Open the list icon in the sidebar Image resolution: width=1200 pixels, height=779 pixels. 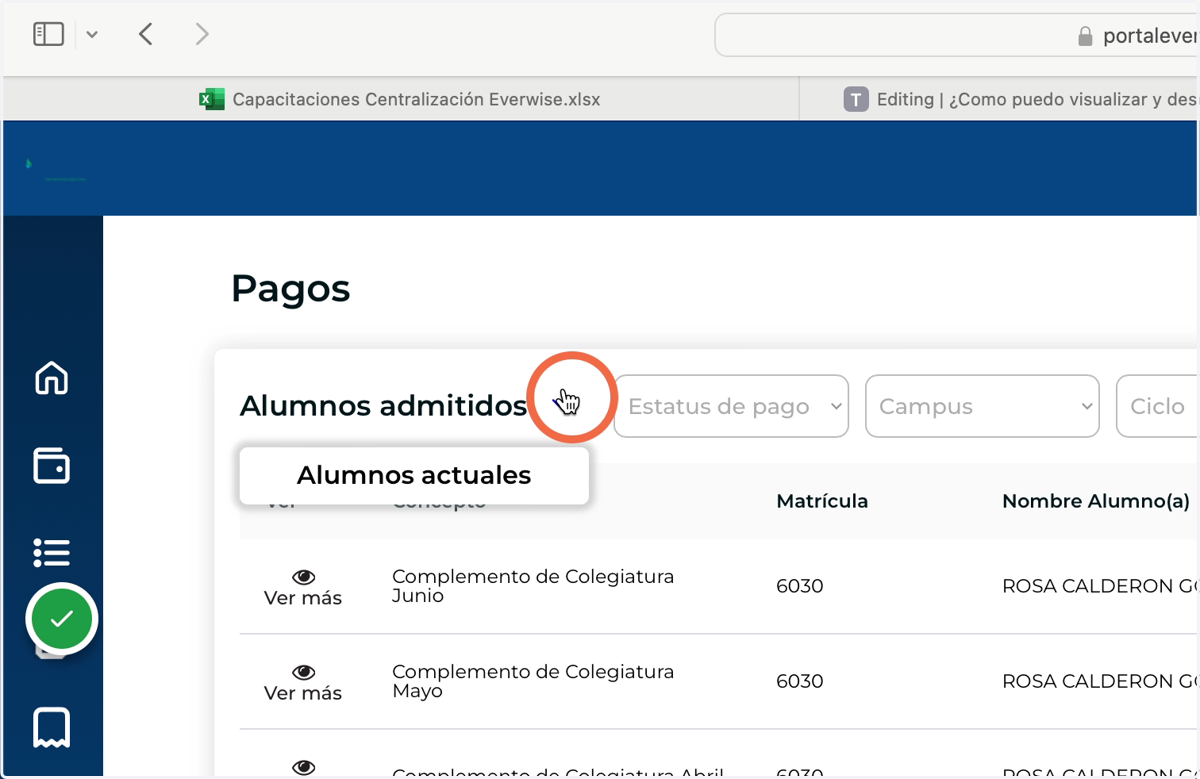point(52,551)
